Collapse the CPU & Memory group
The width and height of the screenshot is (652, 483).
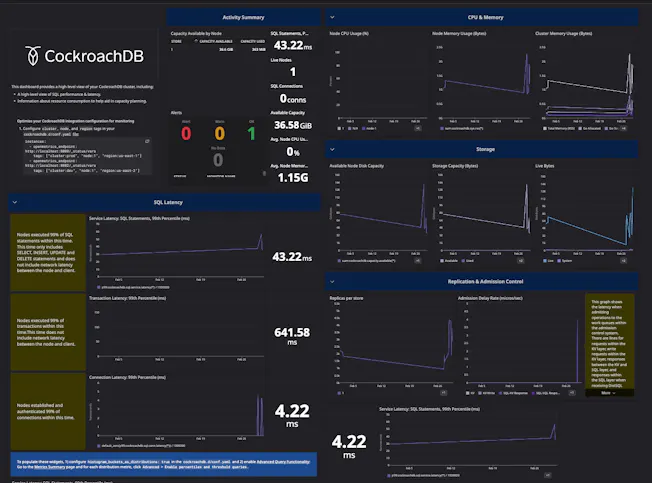332,17
